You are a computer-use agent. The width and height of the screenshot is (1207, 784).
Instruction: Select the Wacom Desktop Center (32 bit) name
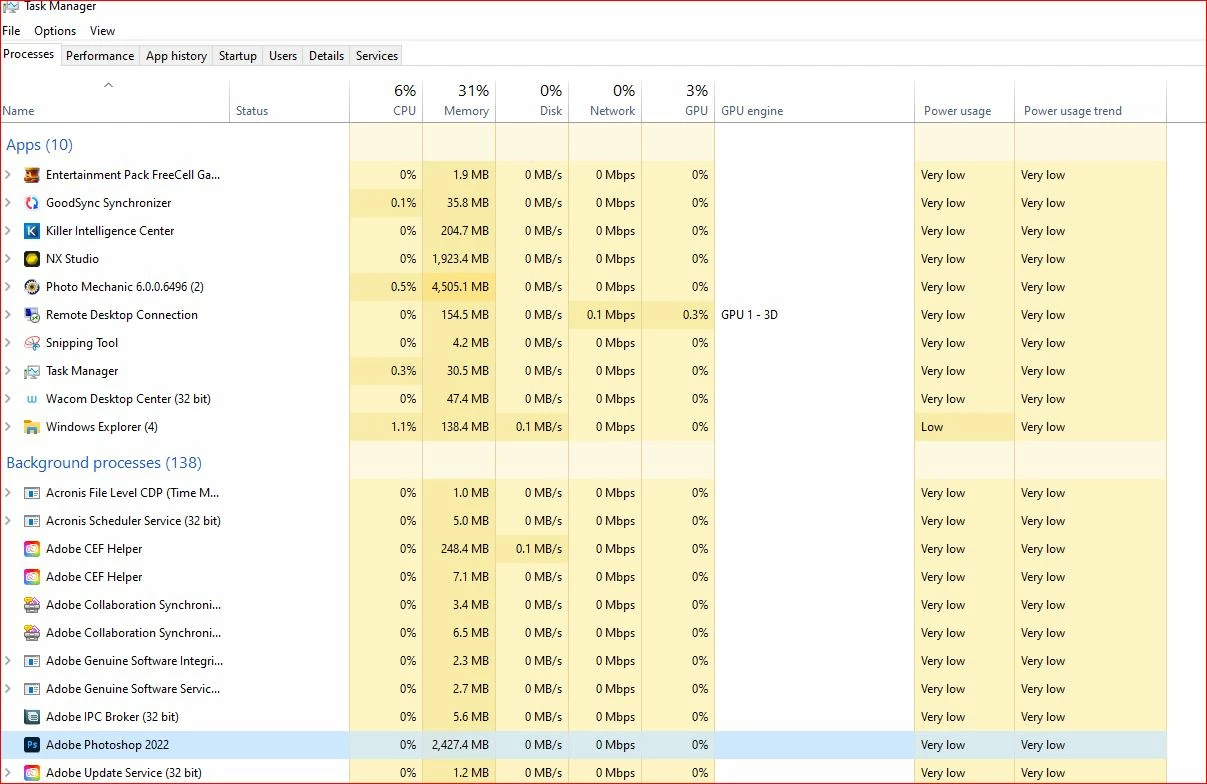(x=128, y=399)
